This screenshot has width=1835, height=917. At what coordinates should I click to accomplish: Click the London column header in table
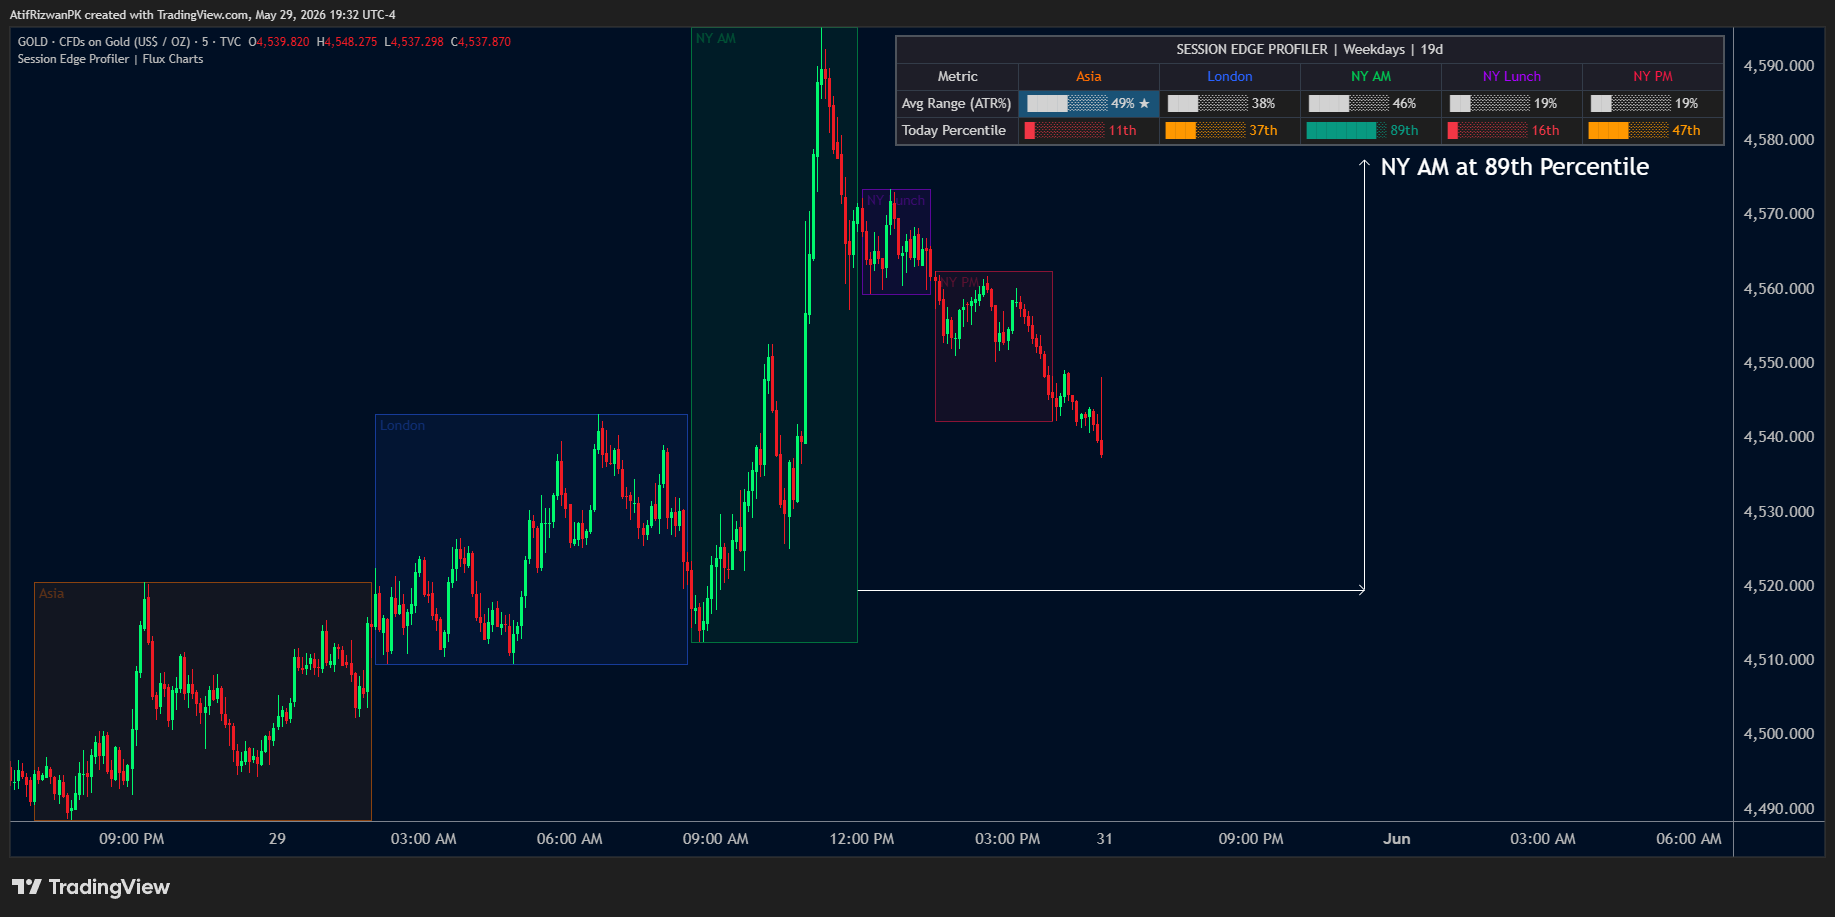[x=1230, y=76]
